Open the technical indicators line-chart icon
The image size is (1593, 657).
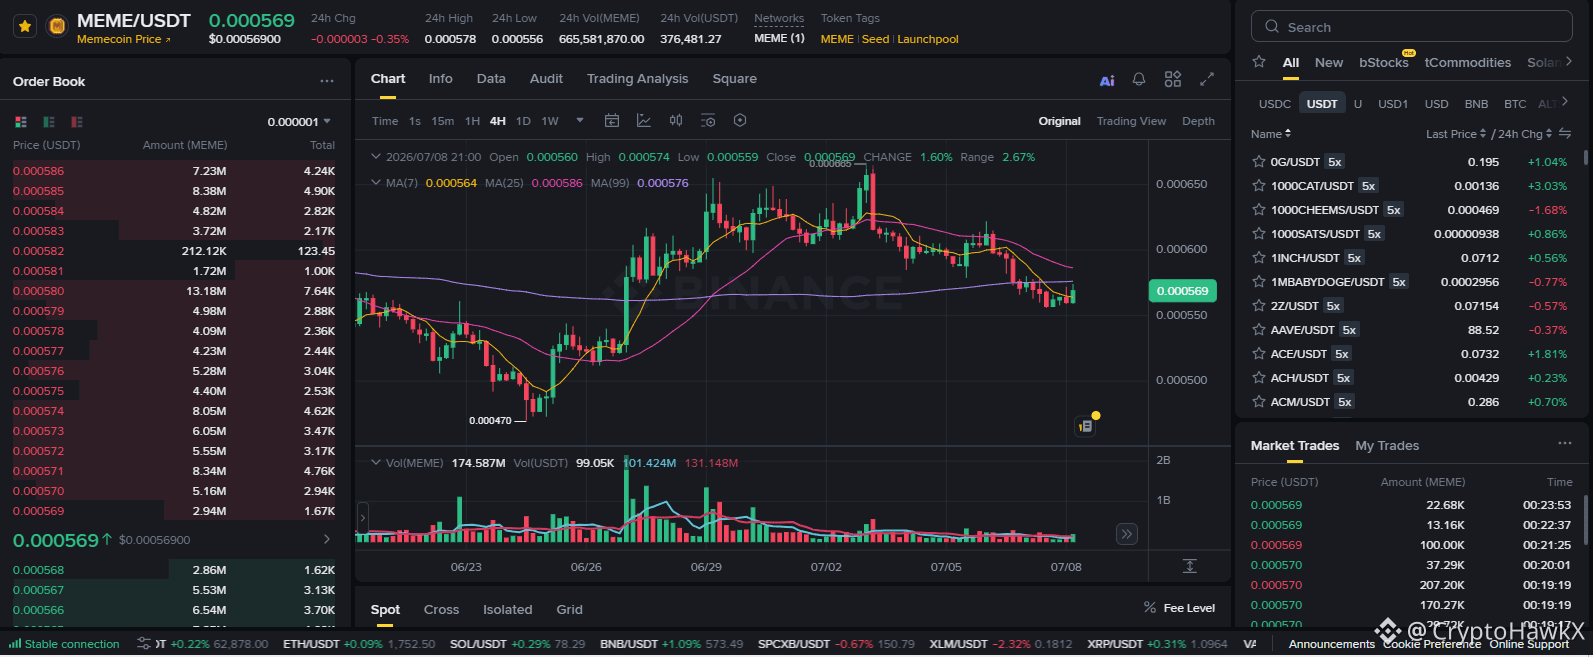pyautogui.click(x=644, y=121)
